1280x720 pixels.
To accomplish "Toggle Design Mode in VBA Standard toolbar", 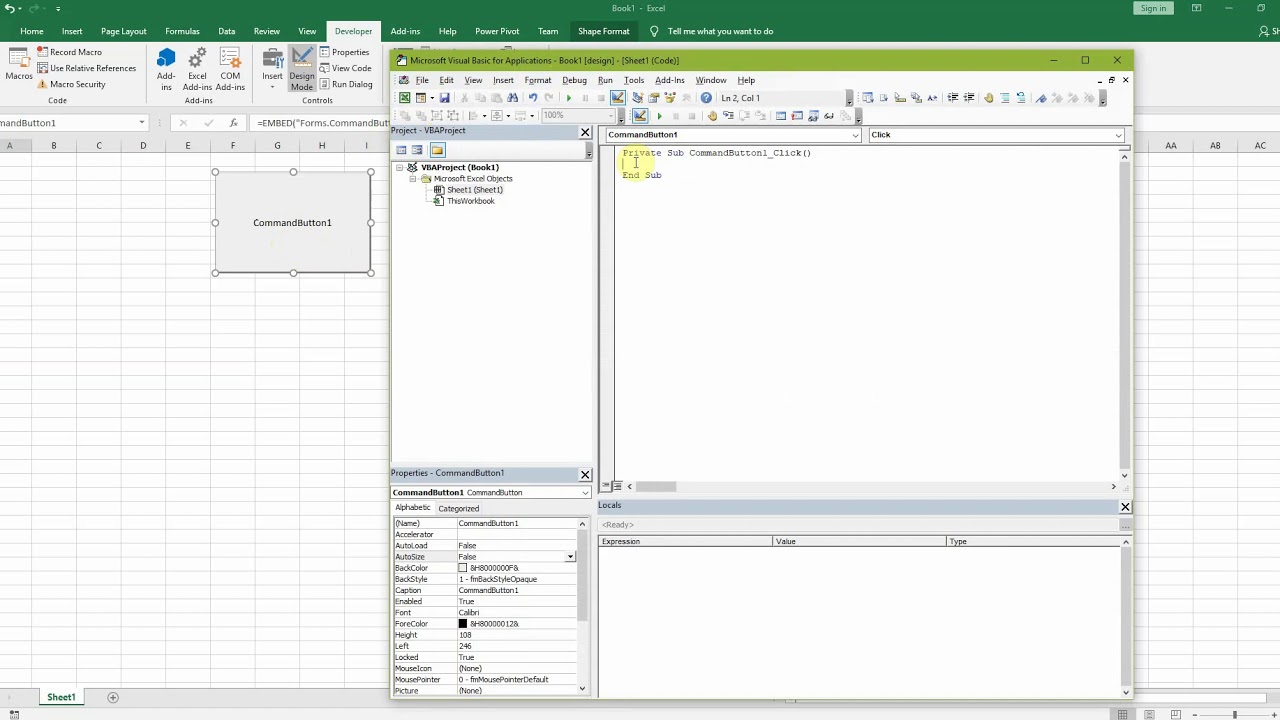I will coord(618,98).
